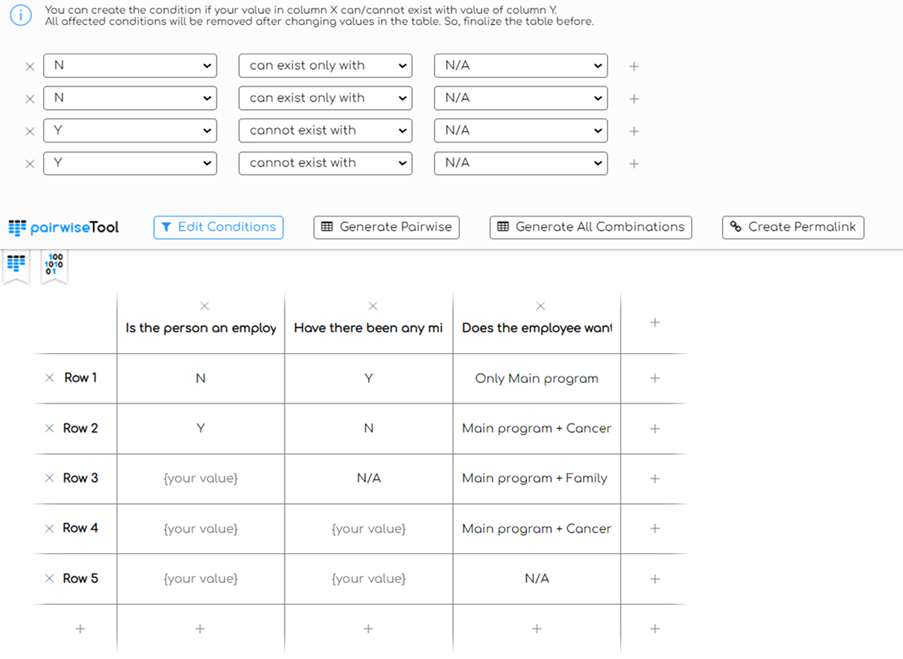The height and width of the screenshot is (659, 903).
Task: Edit Row 4 first column placeholder value
Action: [x=201, y=528]
